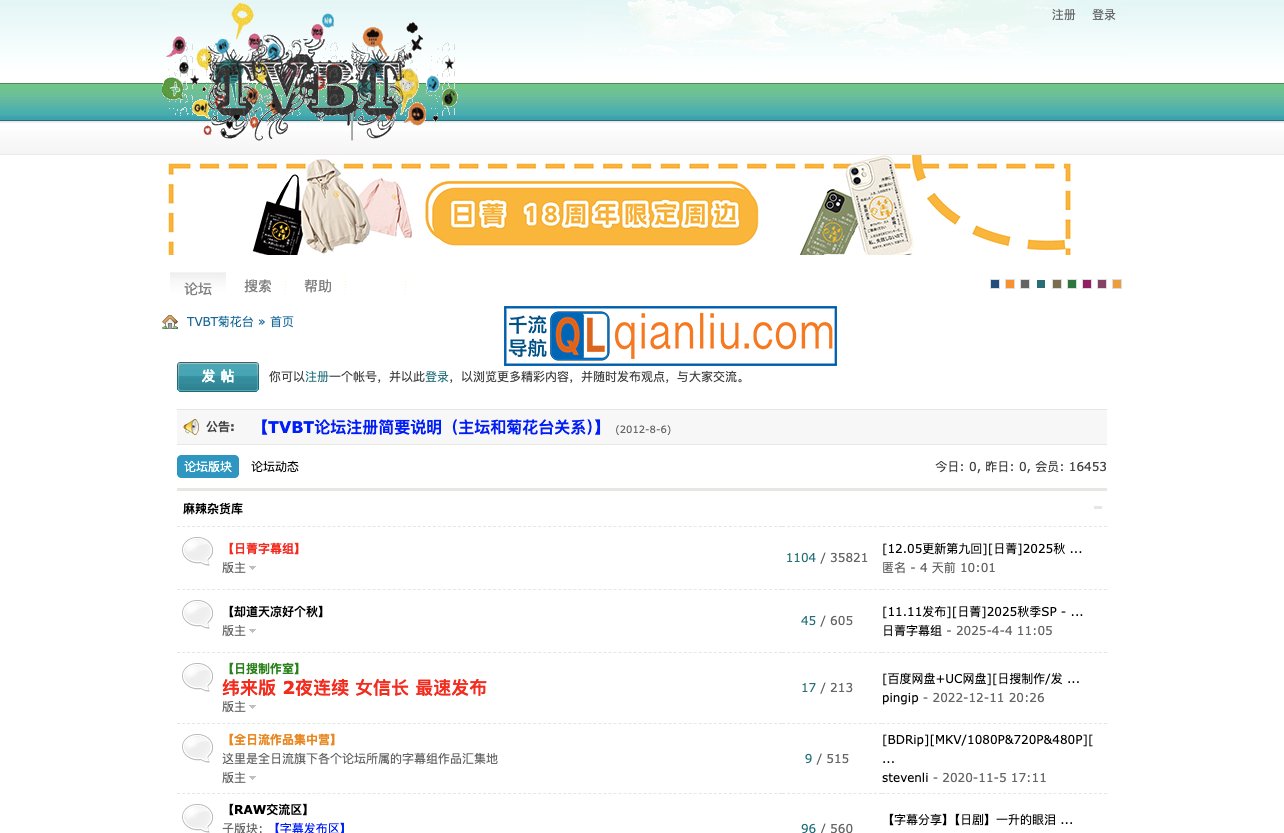Click the 登录 link at top right

click(1104, 15)
